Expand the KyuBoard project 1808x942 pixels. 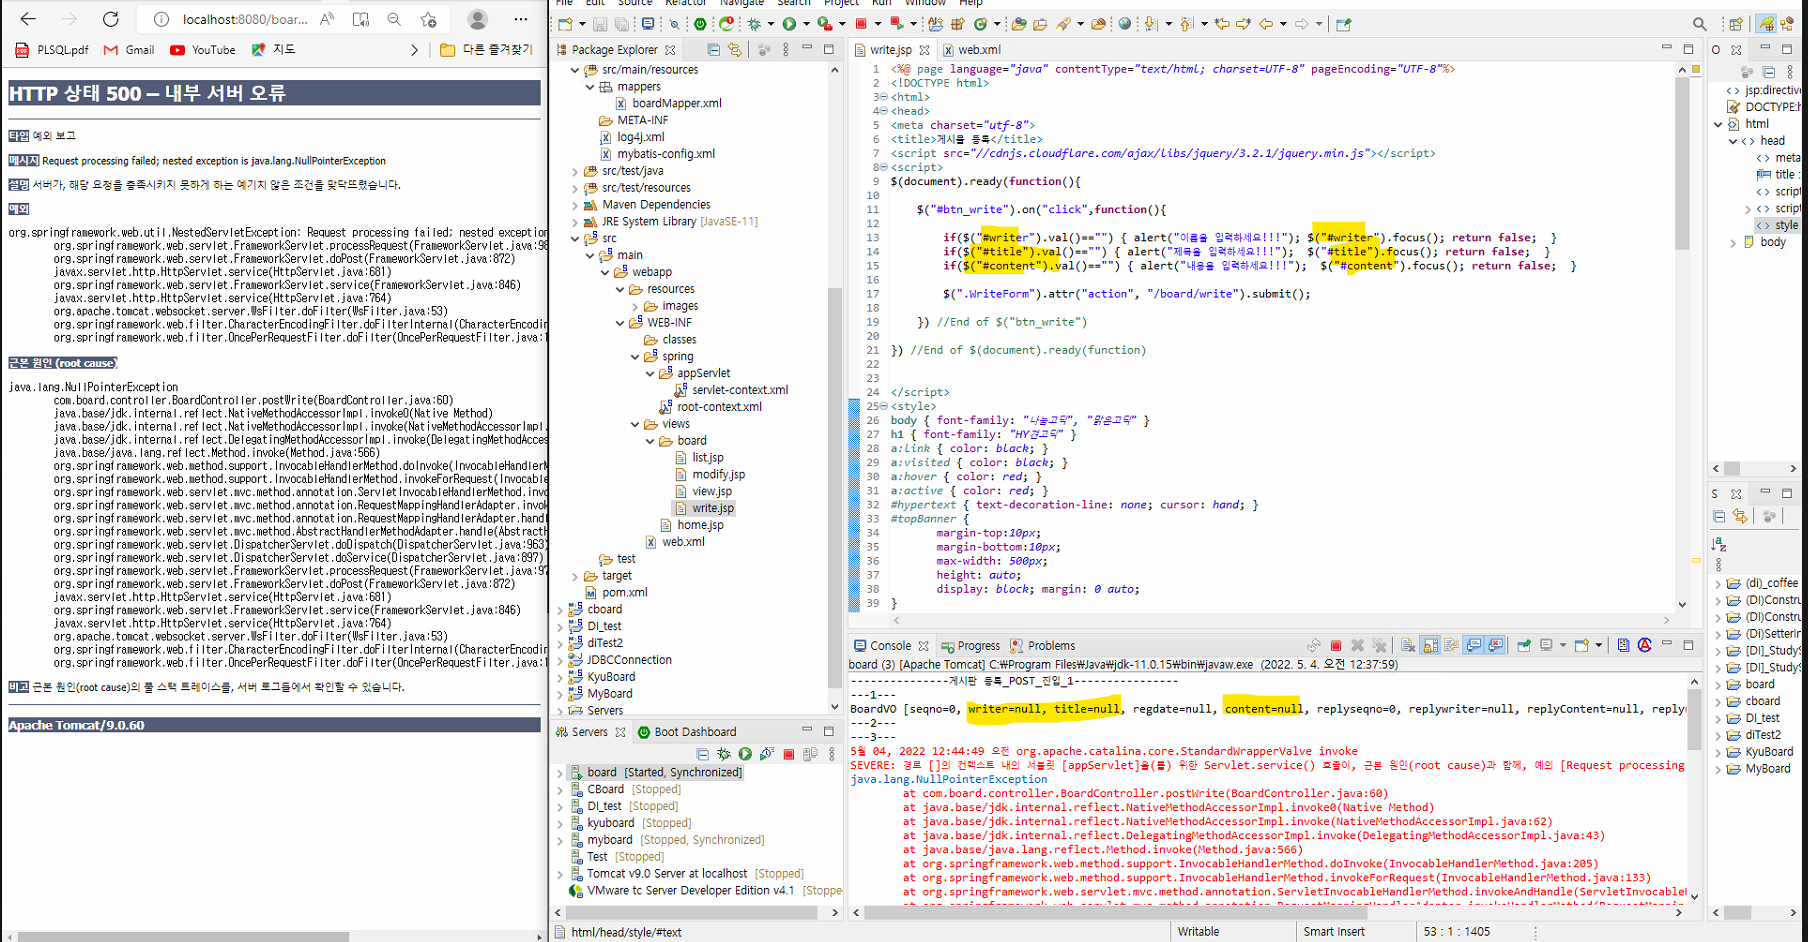pyautogui.click(x=560, y=677)
